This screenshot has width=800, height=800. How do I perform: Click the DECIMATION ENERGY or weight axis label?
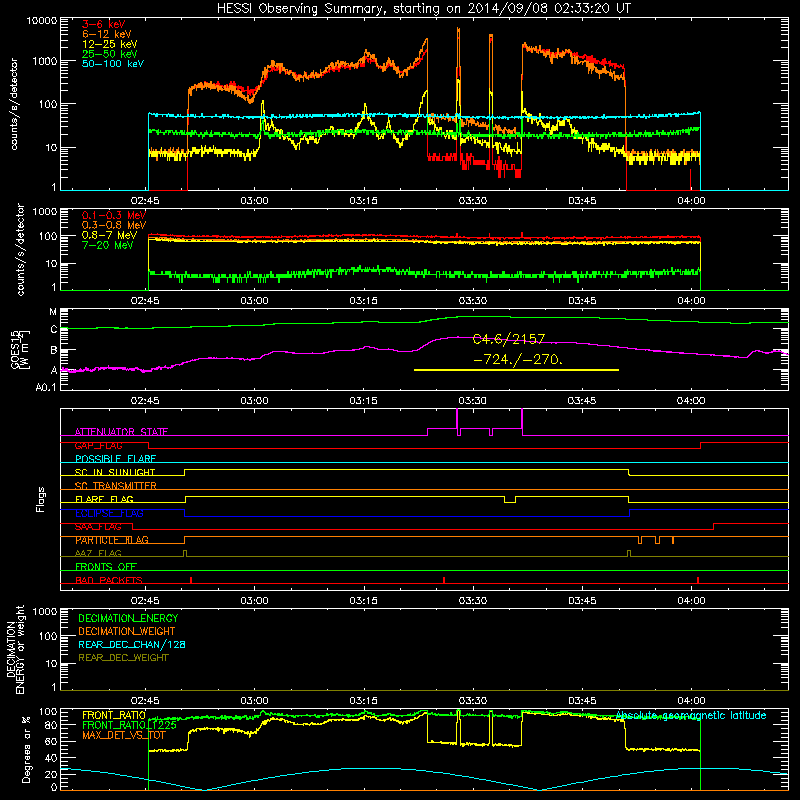pyautogui.click(x=15, y=649)
